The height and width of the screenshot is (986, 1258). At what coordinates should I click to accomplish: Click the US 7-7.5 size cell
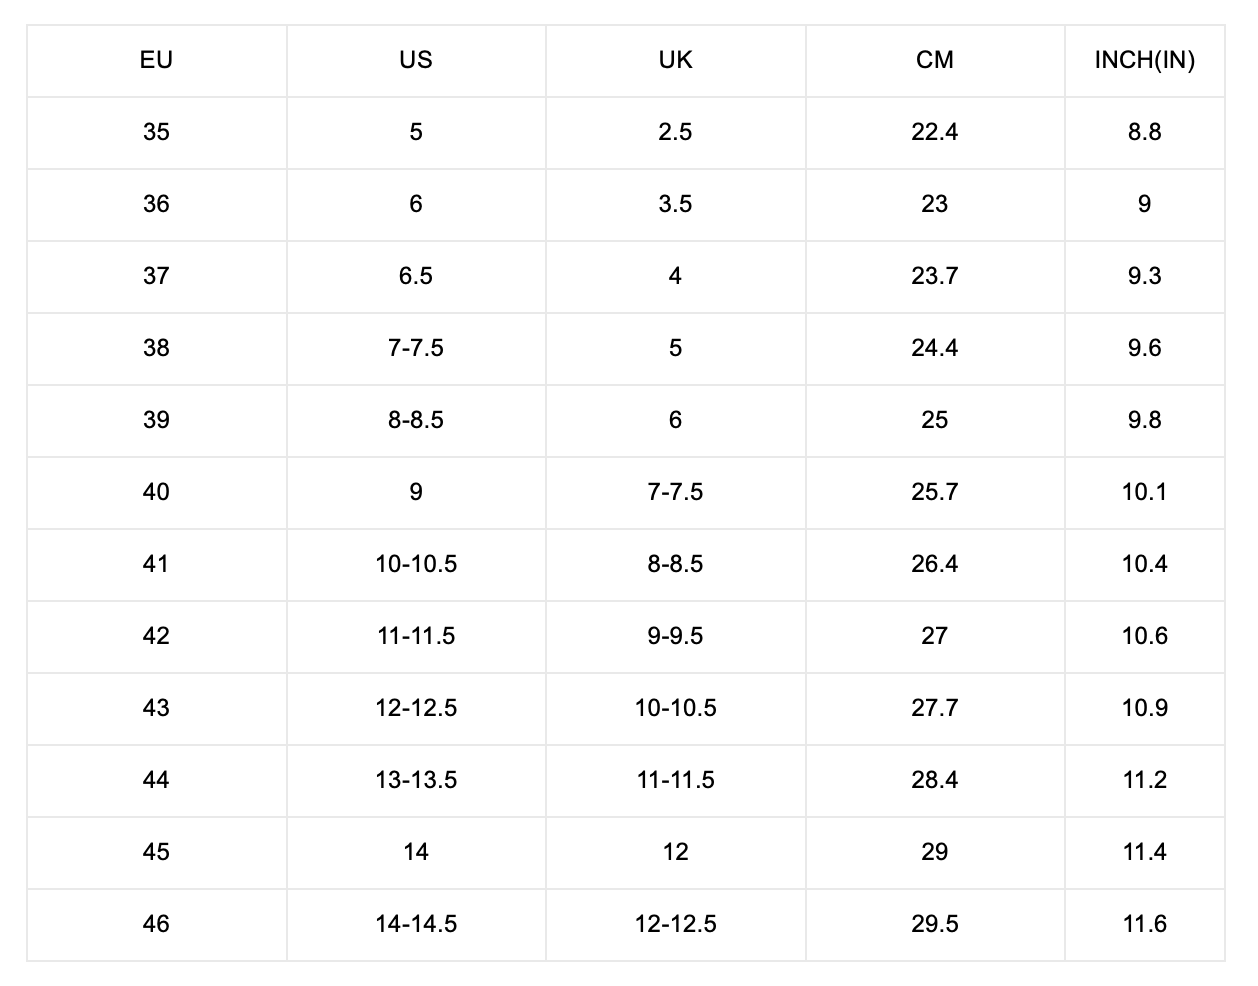click(416, 348)
